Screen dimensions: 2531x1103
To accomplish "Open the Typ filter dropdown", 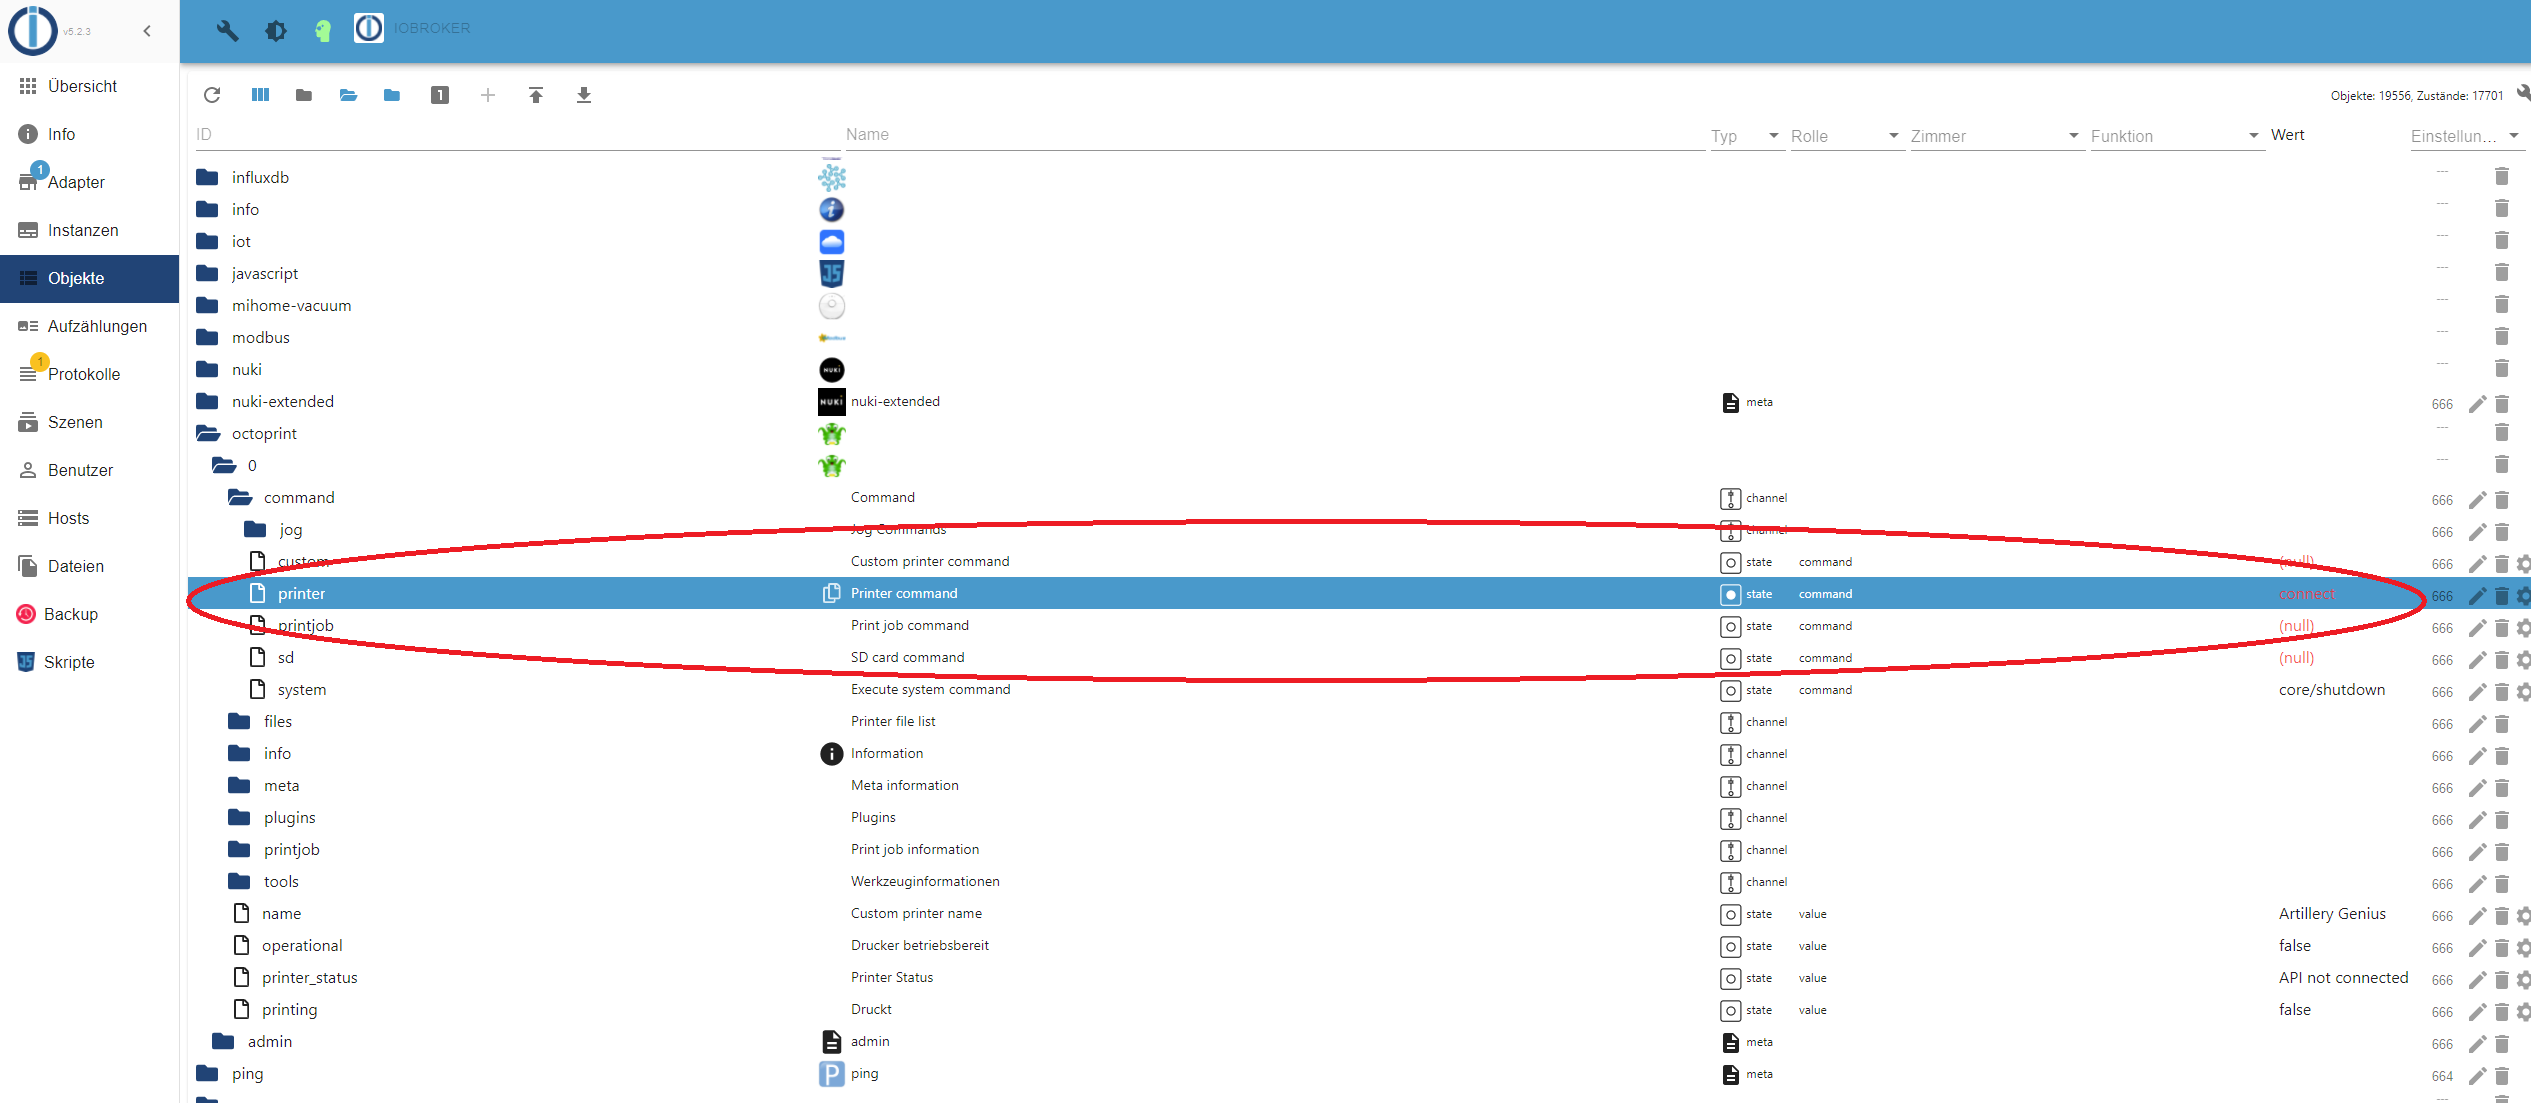I will [x=1745, y=136].
